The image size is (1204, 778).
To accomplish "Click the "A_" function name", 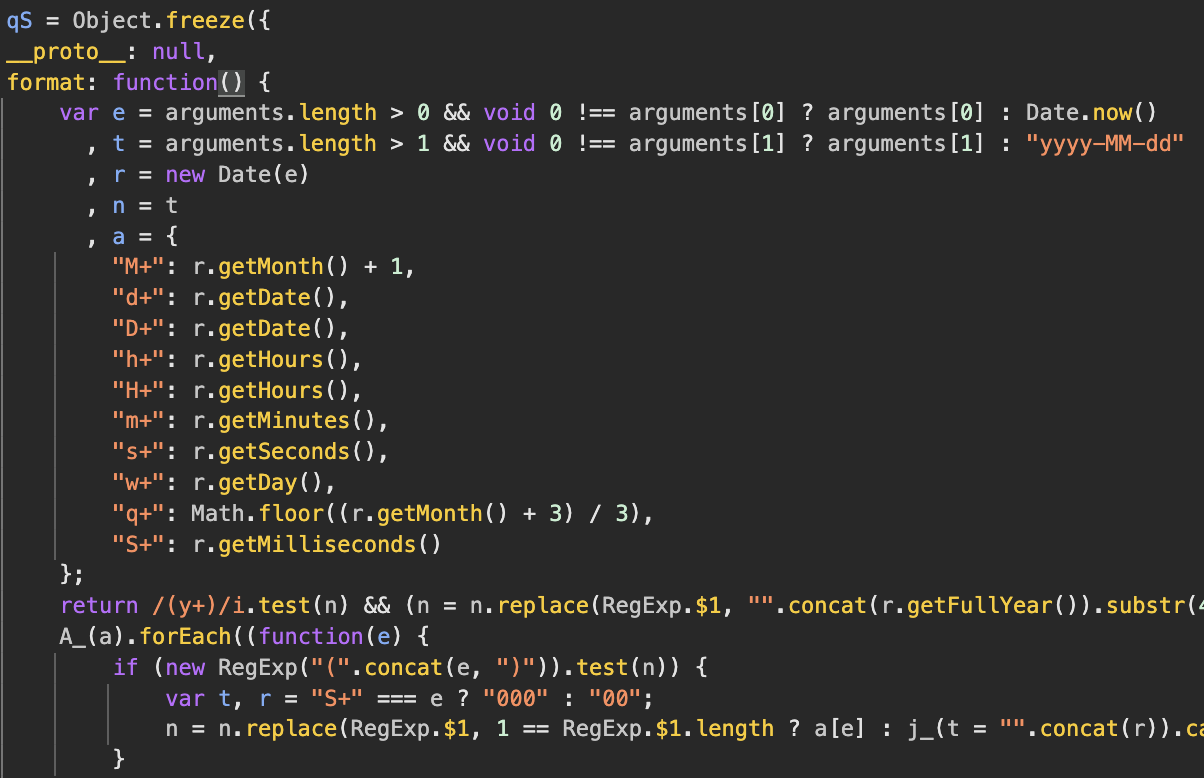I will point(73,638).
